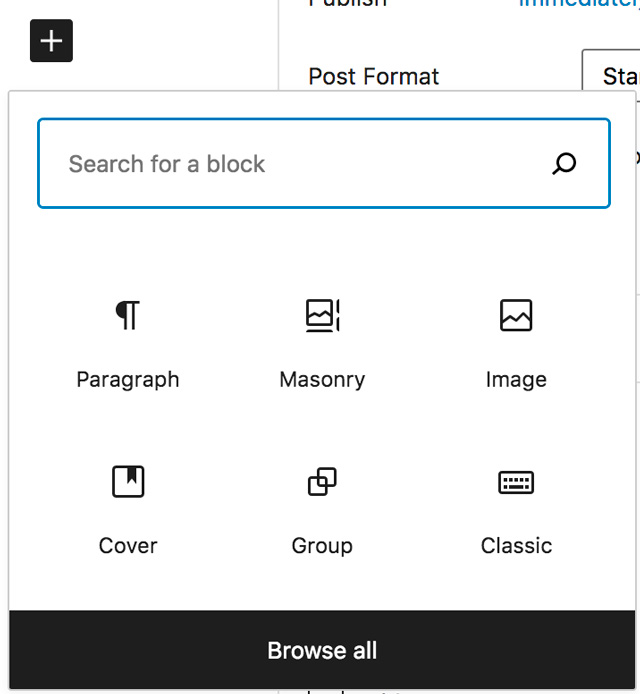The width and height of the screenshot is (640, 694).
Task: Select the Paragraph pilcrow icon
Action: 128,316
